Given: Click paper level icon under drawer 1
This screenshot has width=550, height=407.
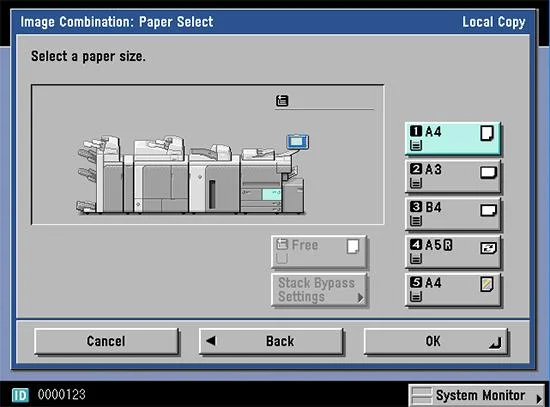Looking at the screenshot, I should 416,145.
